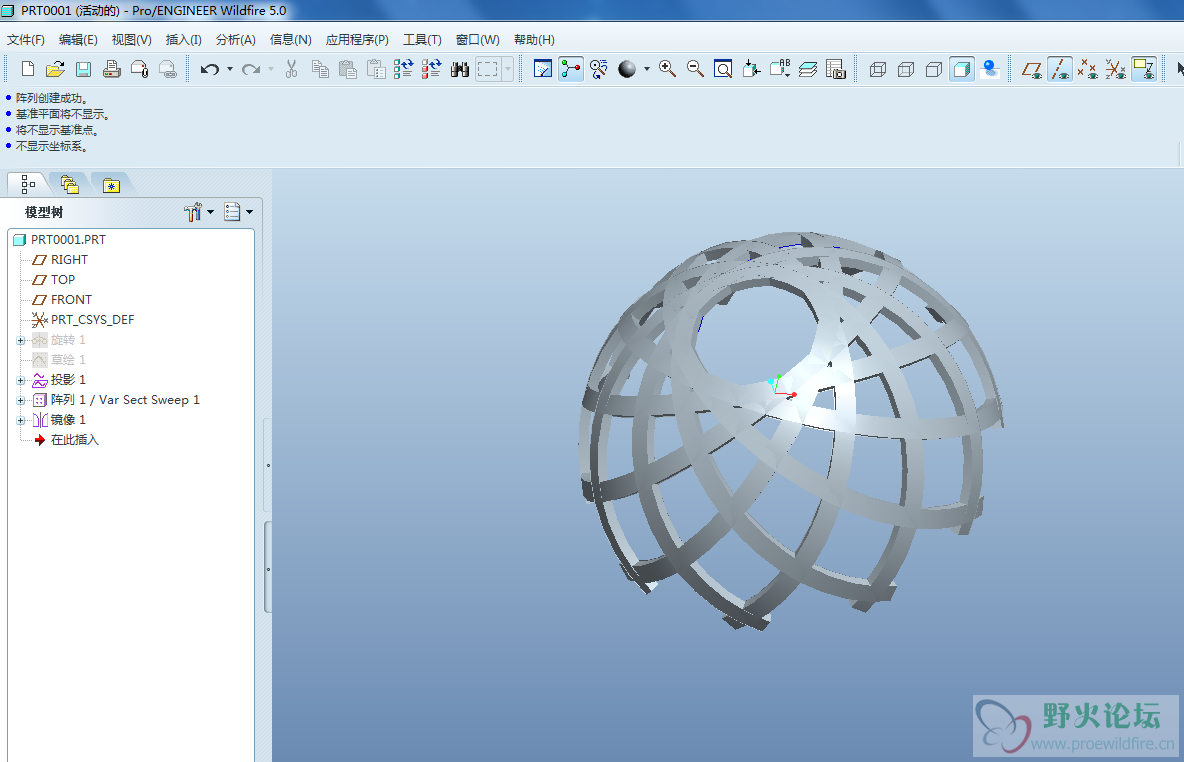Viewport: 1184px width, 762px height.
Task: Switch to hidden line display mode
Action: click(905, 69)
